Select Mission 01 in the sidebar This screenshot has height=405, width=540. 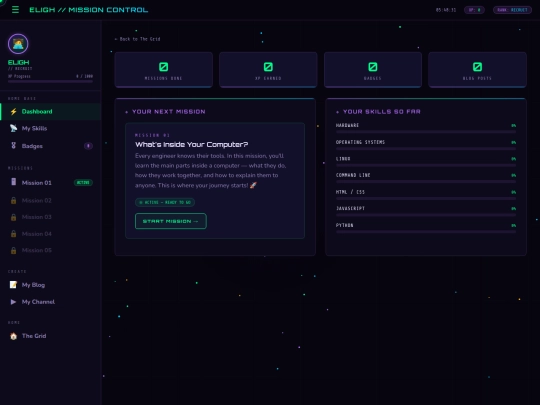tap(51, 183)
